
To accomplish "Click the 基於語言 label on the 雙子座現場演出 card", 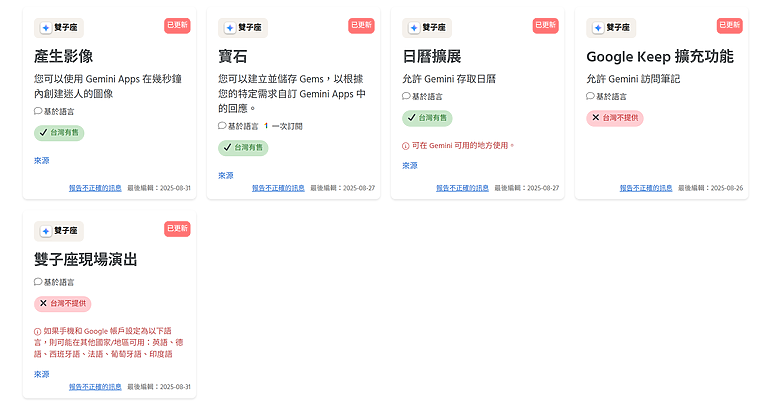I will 54,282.
